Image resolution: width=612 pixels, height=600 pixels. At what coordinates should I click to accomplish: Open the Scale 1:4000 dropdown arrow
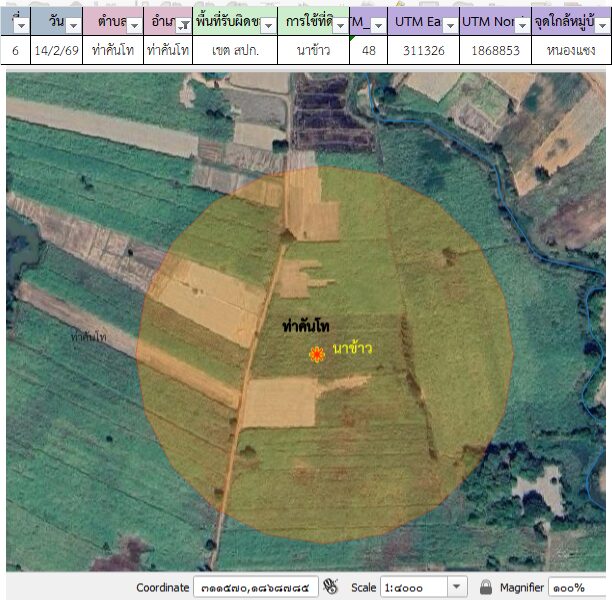coord(457,587)
